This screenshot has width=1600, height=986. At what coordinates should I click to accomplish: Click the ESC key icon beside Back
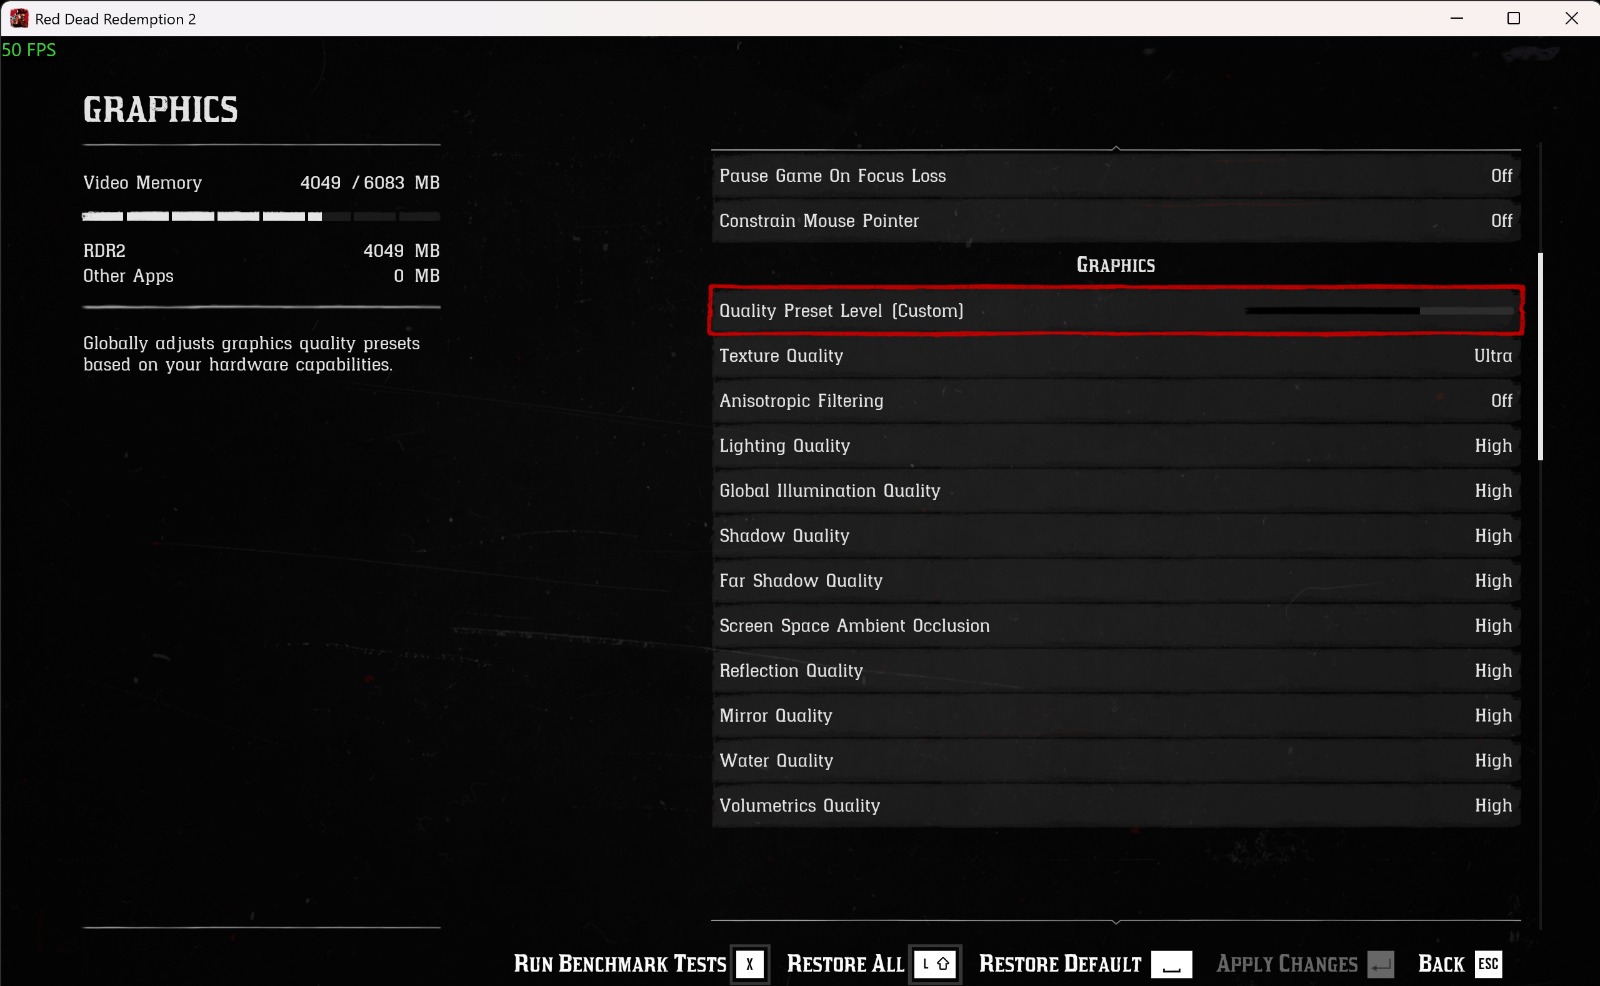[1488, 964]
